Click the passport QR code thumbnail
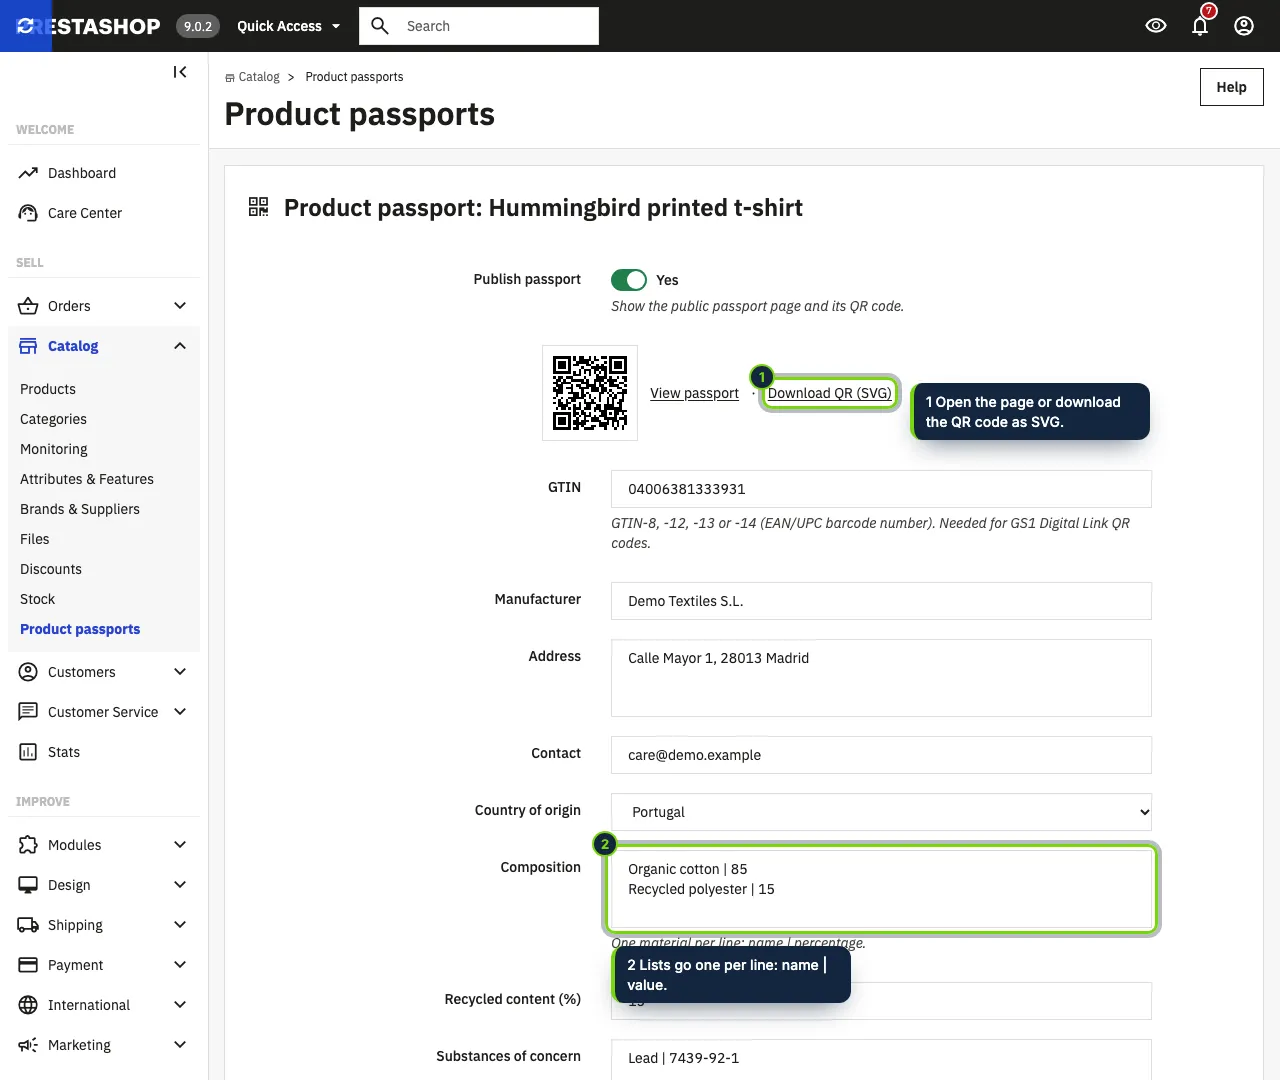Viewport: 1280px width, 1080px height. coord(590,393)
